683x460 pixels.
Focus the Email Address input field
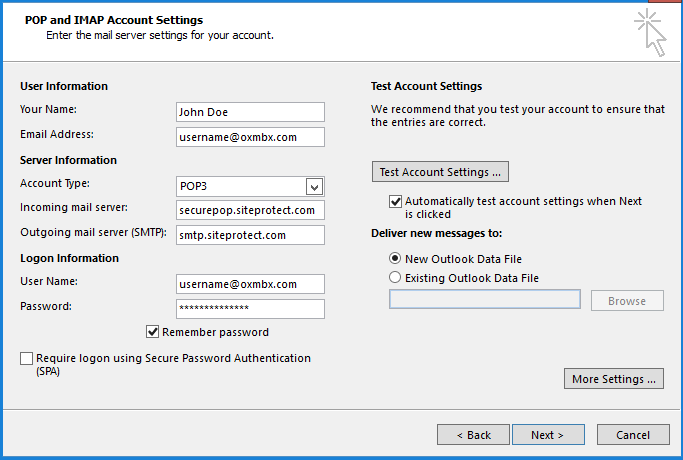[x=250, y=137]
